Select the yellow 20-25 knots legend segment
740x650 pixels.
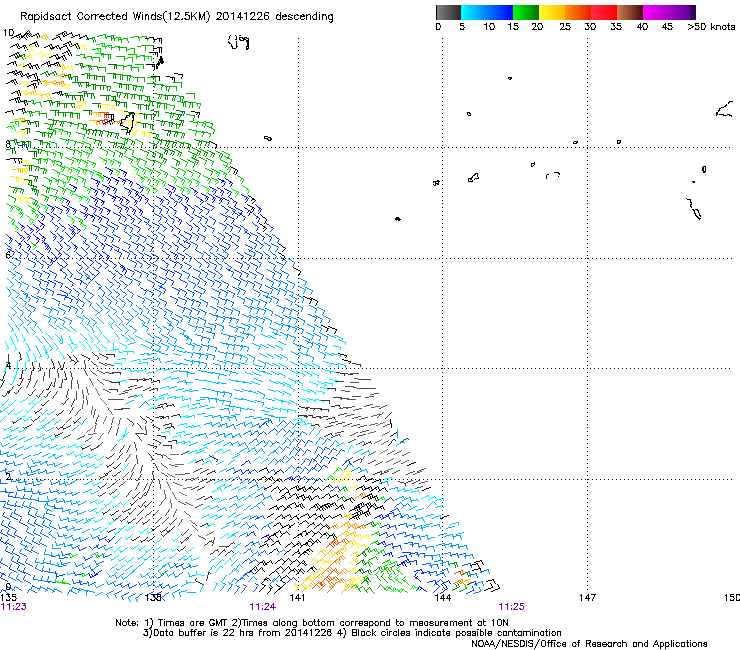pyautogui.click(x=552, y=12)
